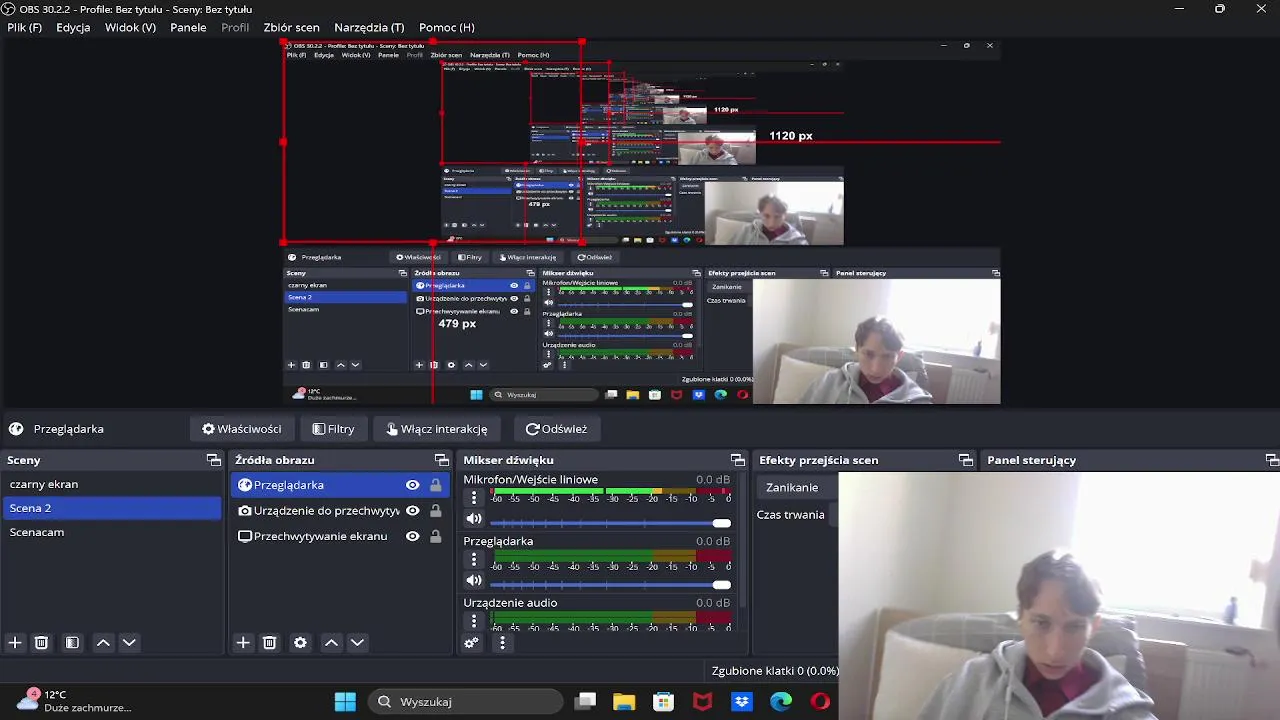Image resolution: width=1280 pixels, height=720 pixels.
Task: Toggle visibility of Przeglądarka source
Action: 412,485
